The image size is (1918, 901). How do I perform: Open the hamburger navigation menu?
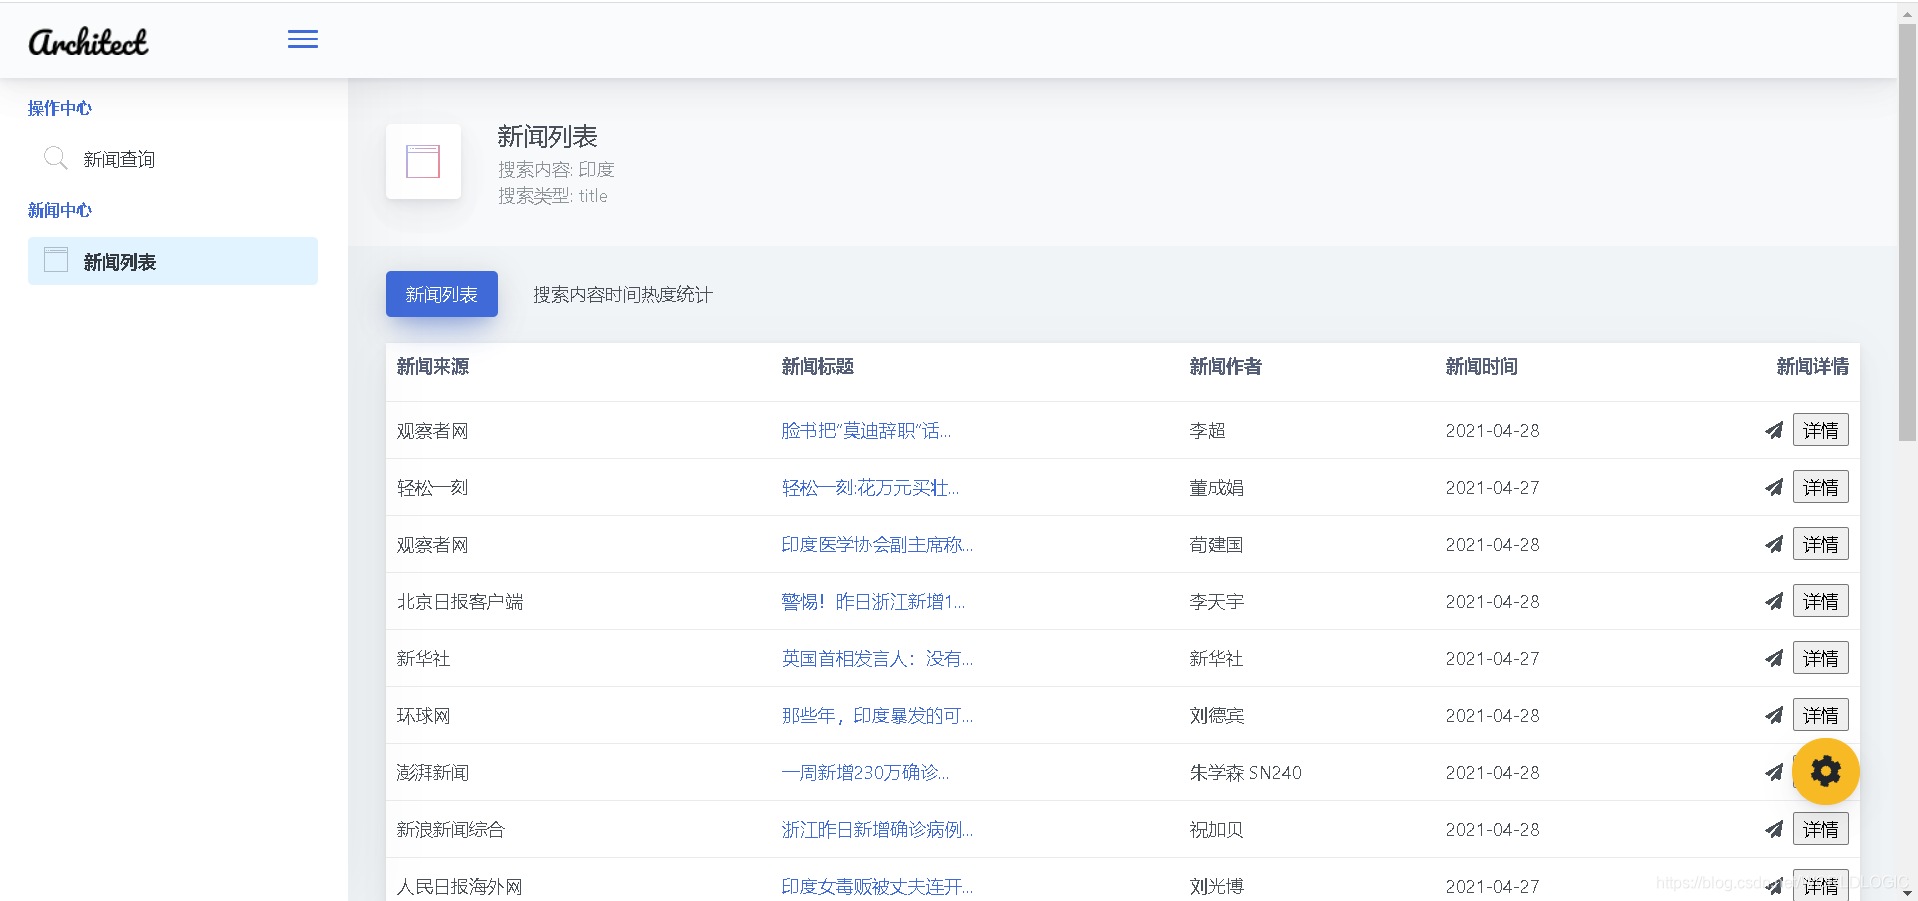pos(302,39)
